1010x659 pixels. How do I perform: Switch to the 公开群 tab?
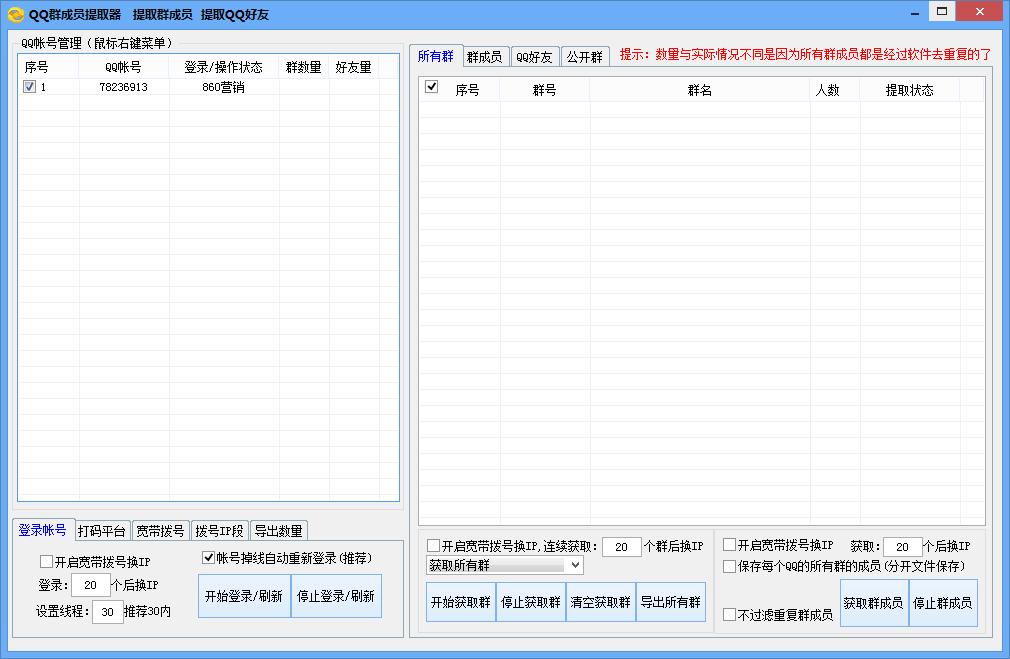584,56
